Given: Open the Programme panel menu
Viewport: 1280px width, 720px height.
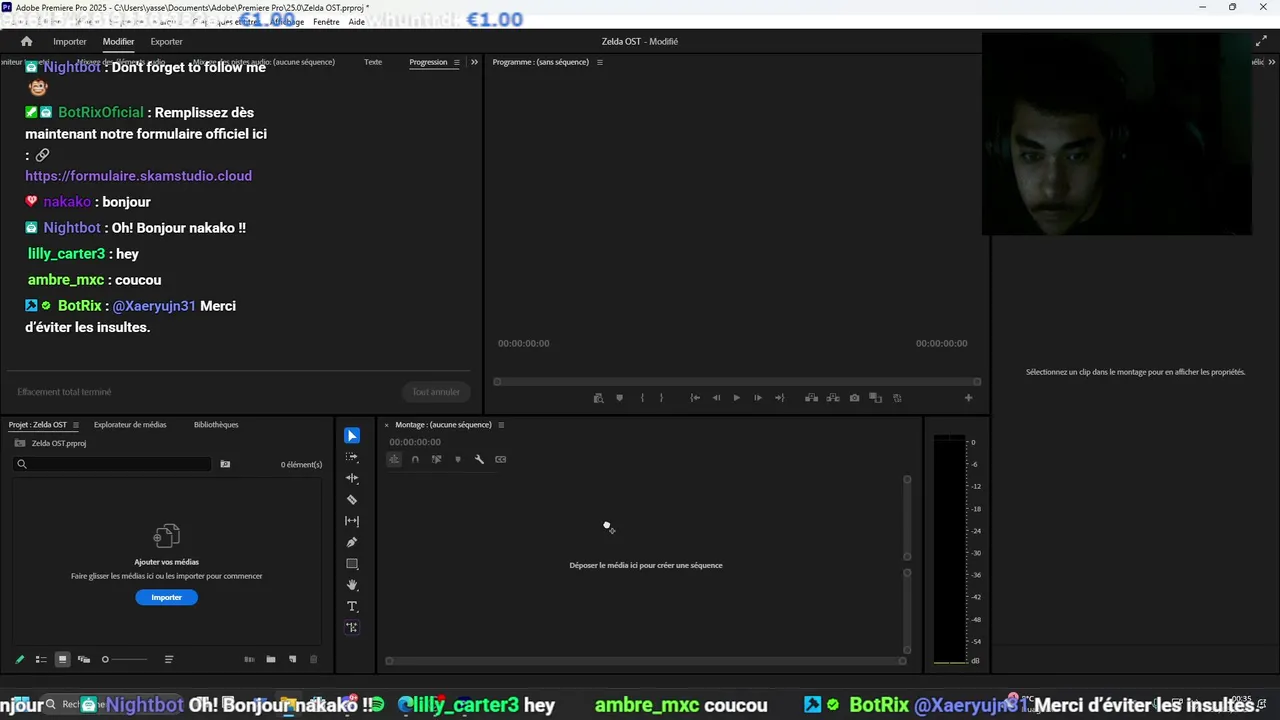Looking at the screenshot, I should coord(600,62).
